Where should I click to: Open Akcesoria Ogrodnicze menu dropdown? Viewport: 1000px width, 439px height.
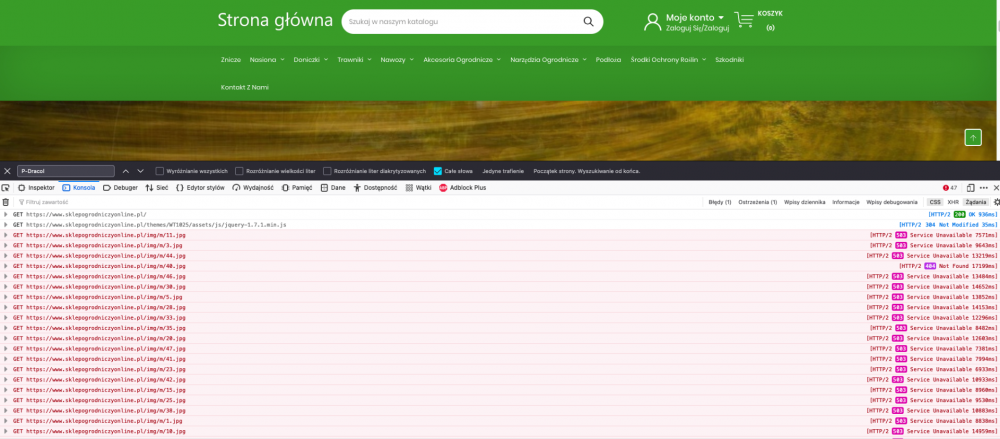click(x=462, y=59)
